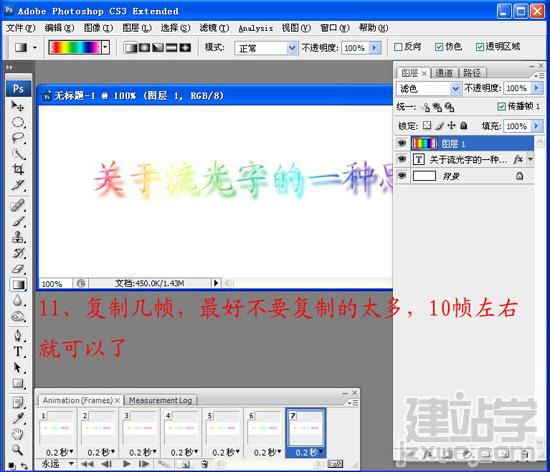Open loop options dropdown 永远
This screenshot has height=472, width=550.
click(x=58, y=464)
